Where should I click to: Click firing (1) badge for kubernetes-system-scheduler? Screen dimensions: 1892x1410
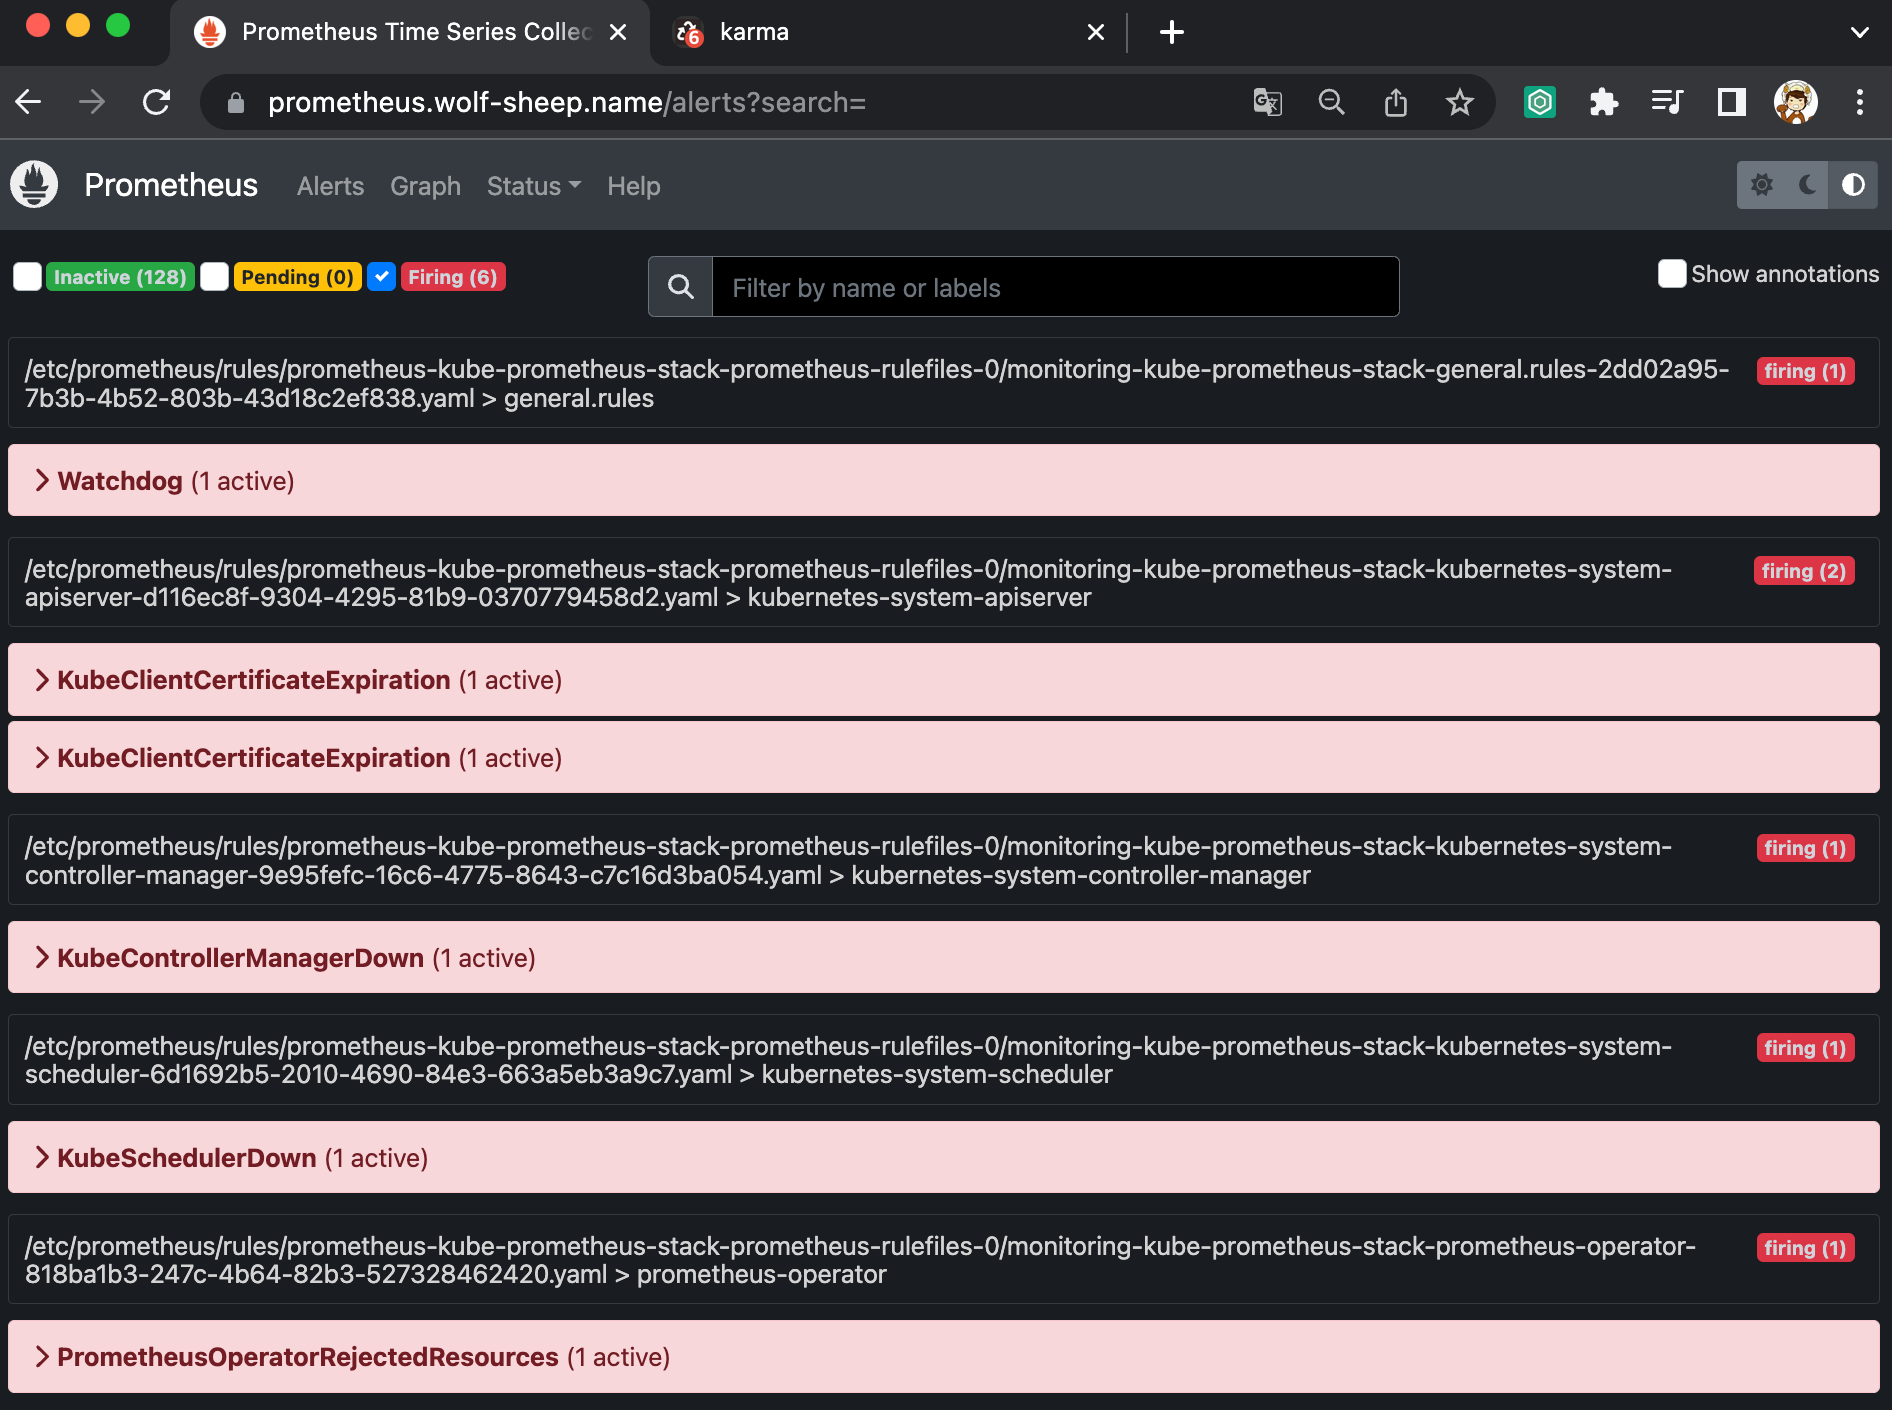pos(1805,1048)
